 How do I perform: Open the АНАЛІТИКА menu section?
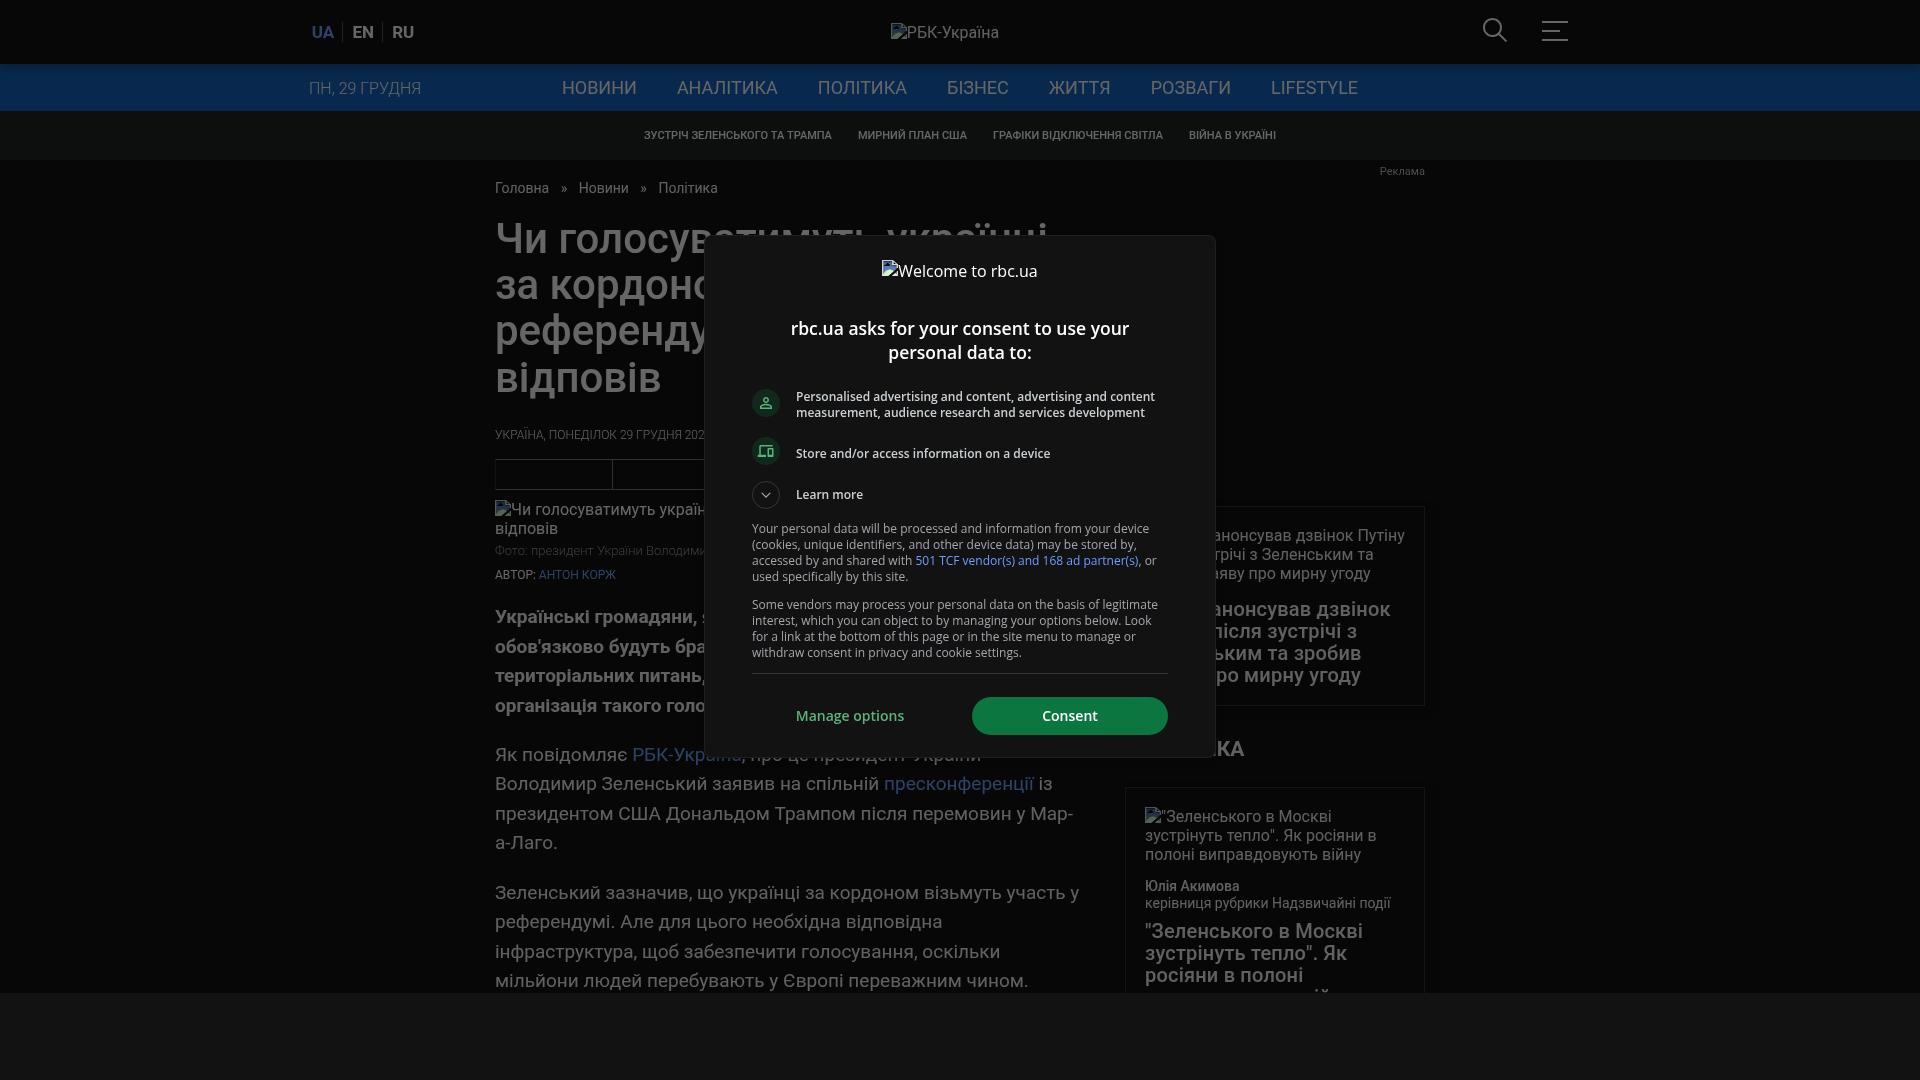coord(727,88)
